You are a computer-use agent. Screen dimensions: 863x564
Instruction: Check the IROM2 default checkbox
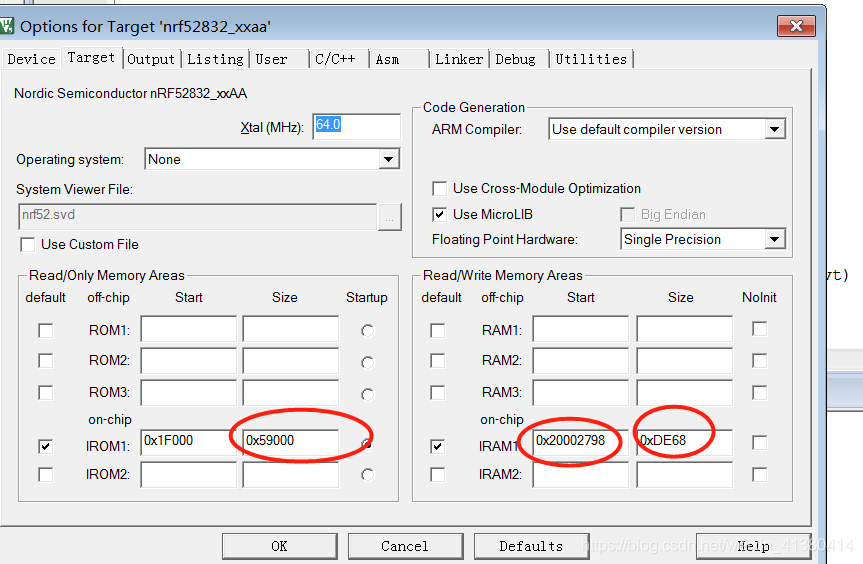point(46,474)
